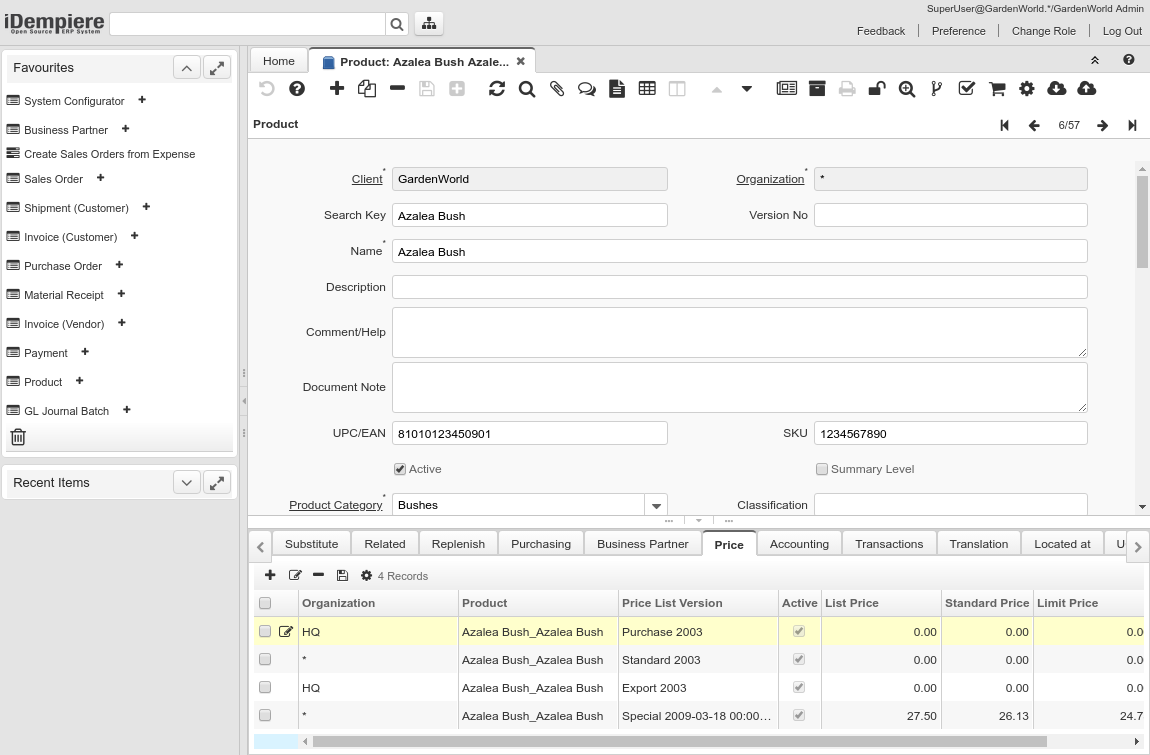Enable the Summary Level checkbox
1150x755 pixels.
[x=822, y=469]
